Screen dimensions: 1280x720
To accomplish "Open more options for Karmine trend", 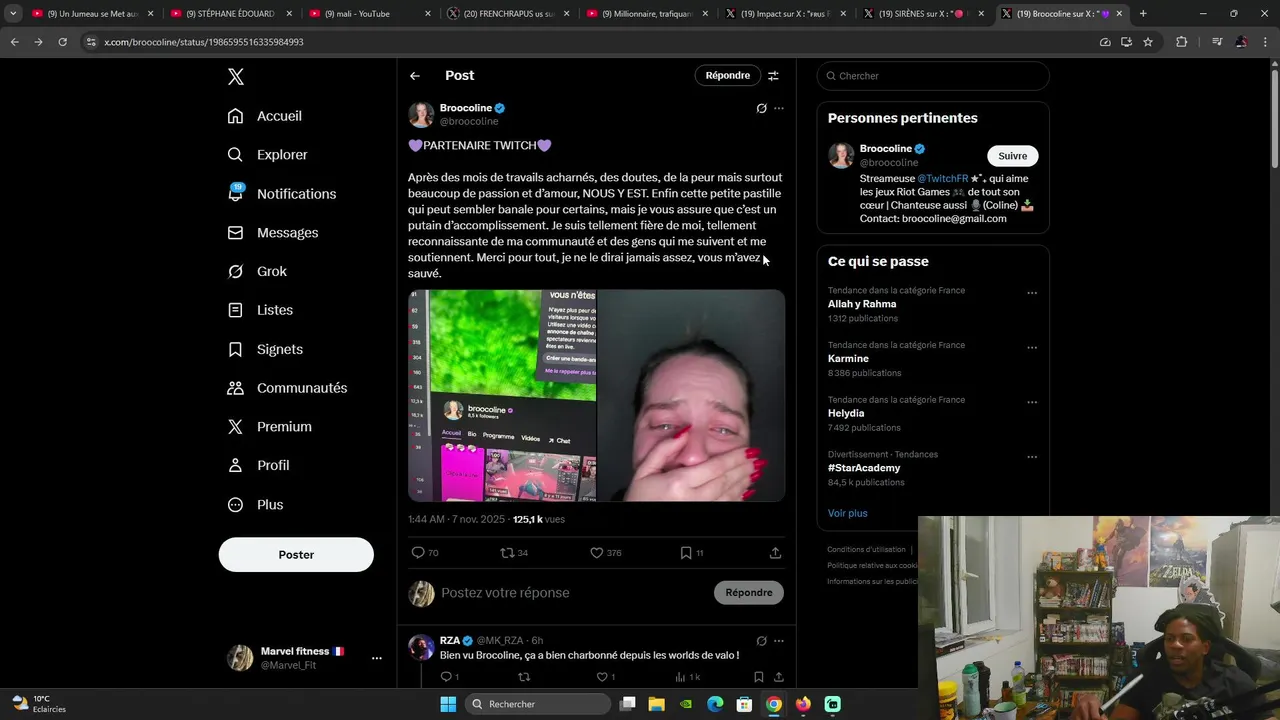I will (1032, 348).
